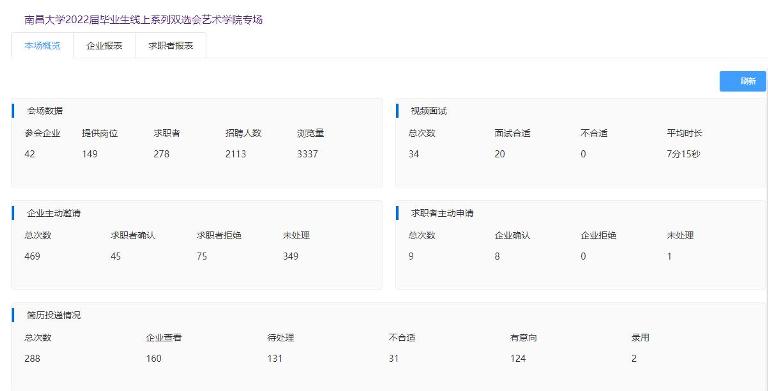The image size is (768, 391).
Task: Click the 录用 value 2
Action: click(x=634, y=359)
